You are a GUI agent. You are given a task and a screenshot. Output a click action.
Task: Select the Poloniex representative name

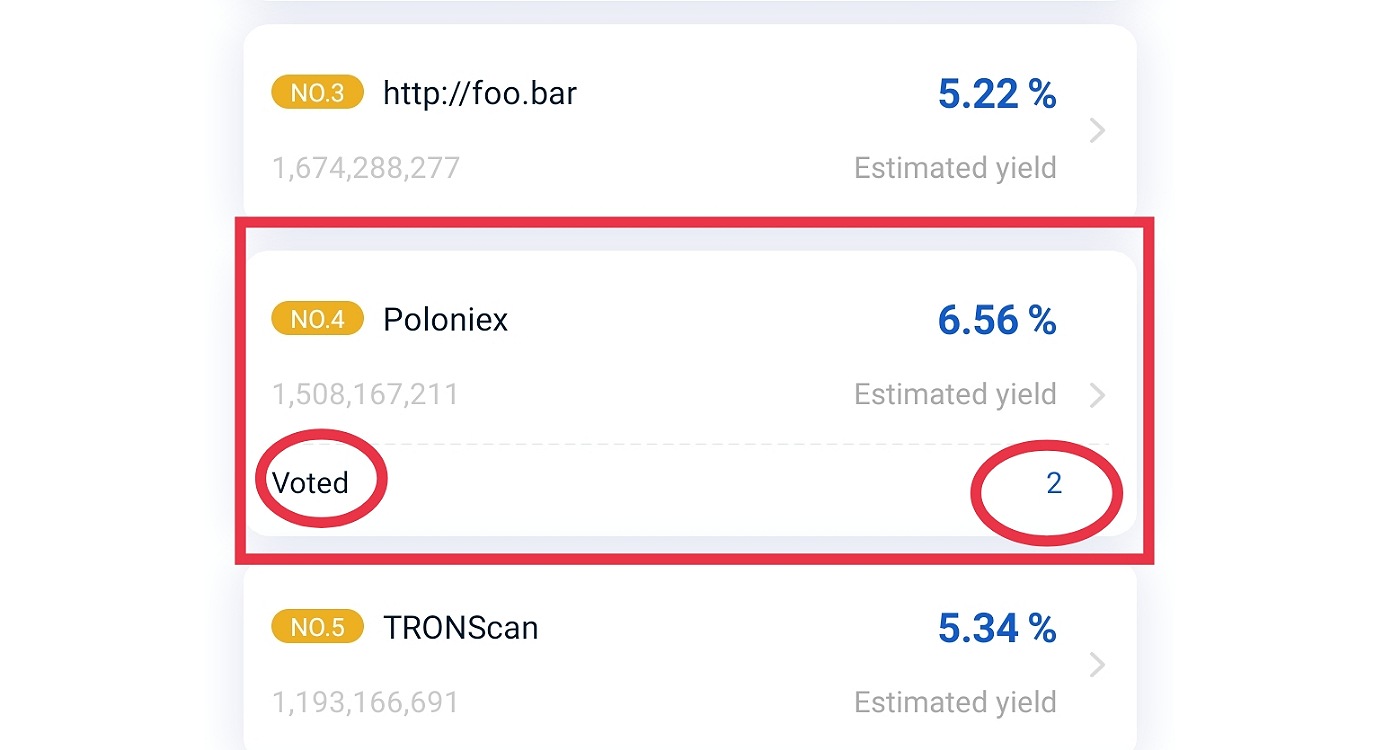click(446, 320)
